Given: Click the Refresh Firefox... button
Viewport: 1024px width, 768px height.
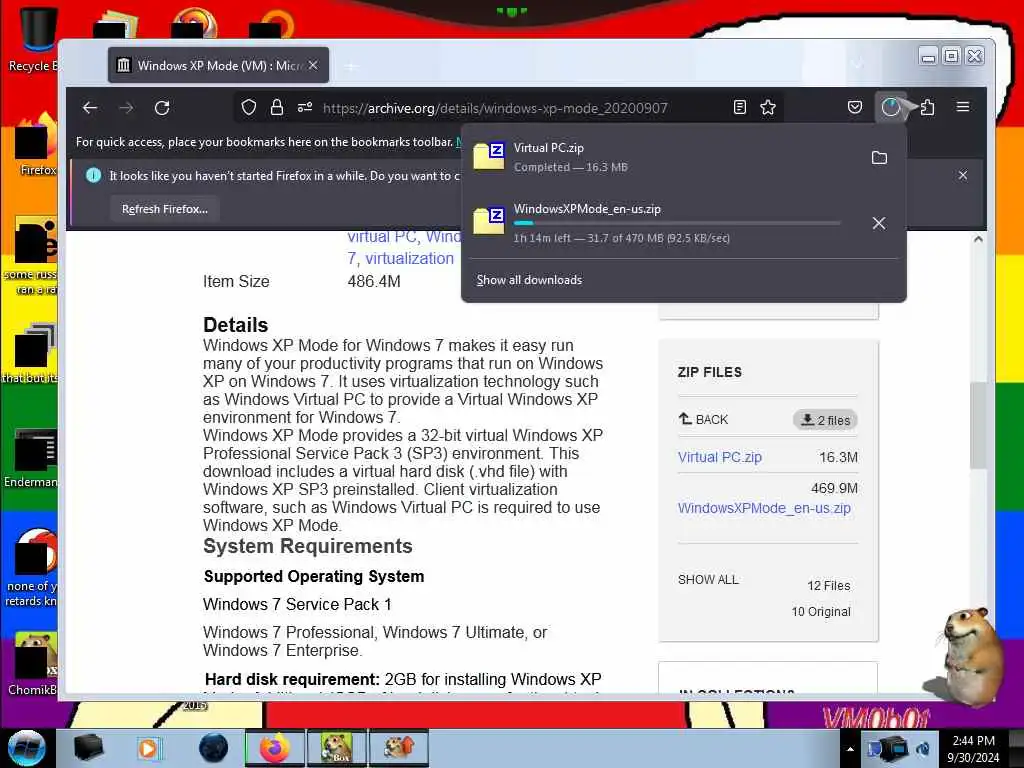Looking at the screenshot, I should click(165, 209).
